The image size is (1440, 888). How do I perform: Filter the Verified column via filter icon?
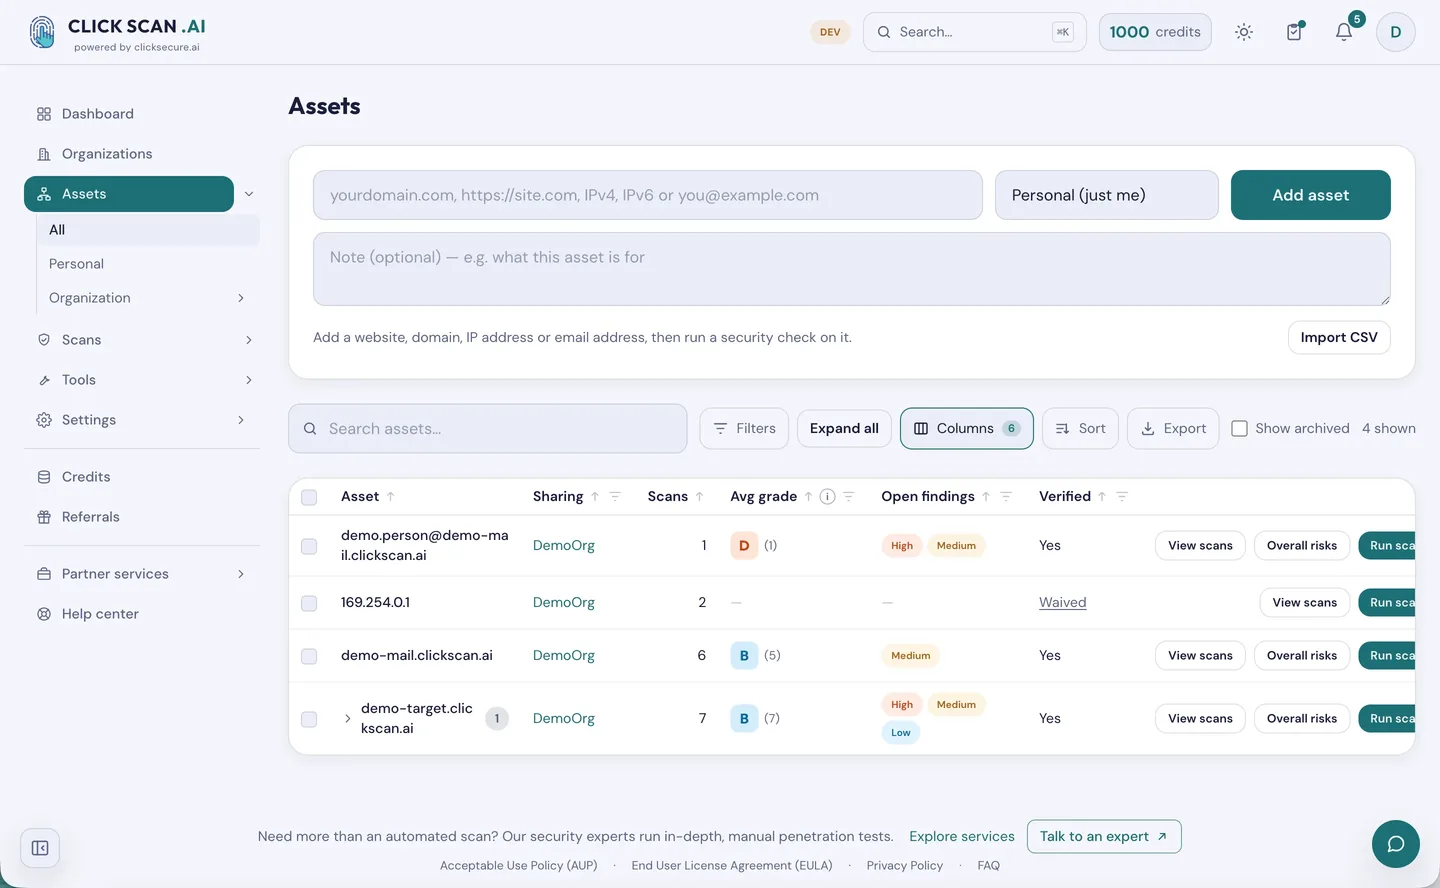(1122, 497)
